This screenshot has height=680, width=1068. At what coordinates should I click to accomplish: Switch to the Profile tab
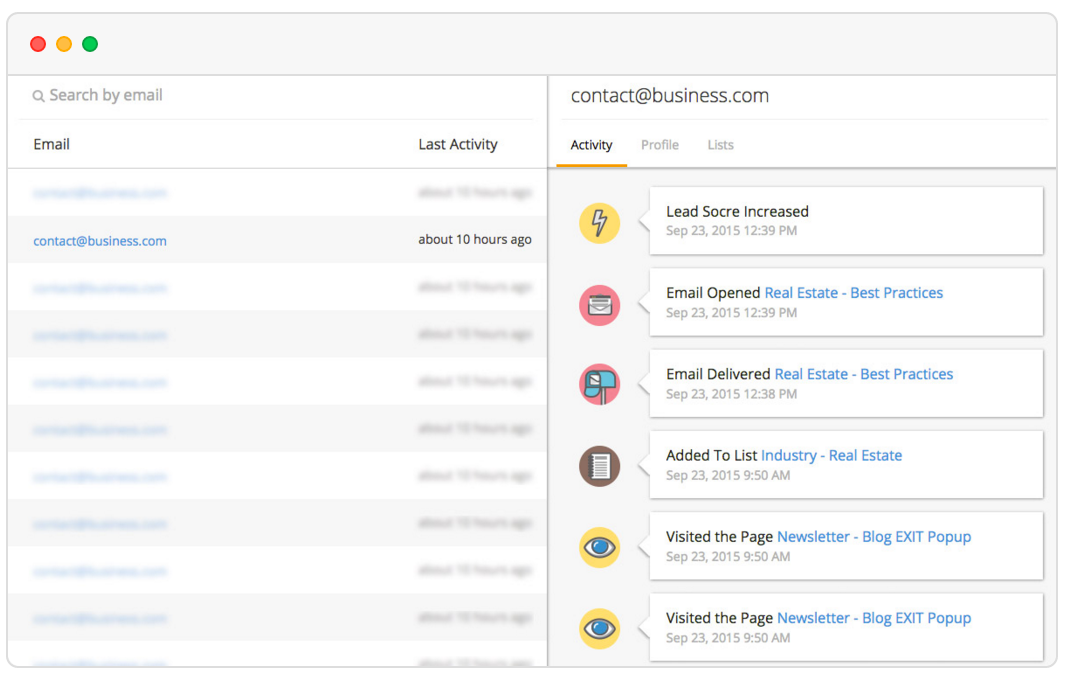pyautogui.click(x=660, y=145)
